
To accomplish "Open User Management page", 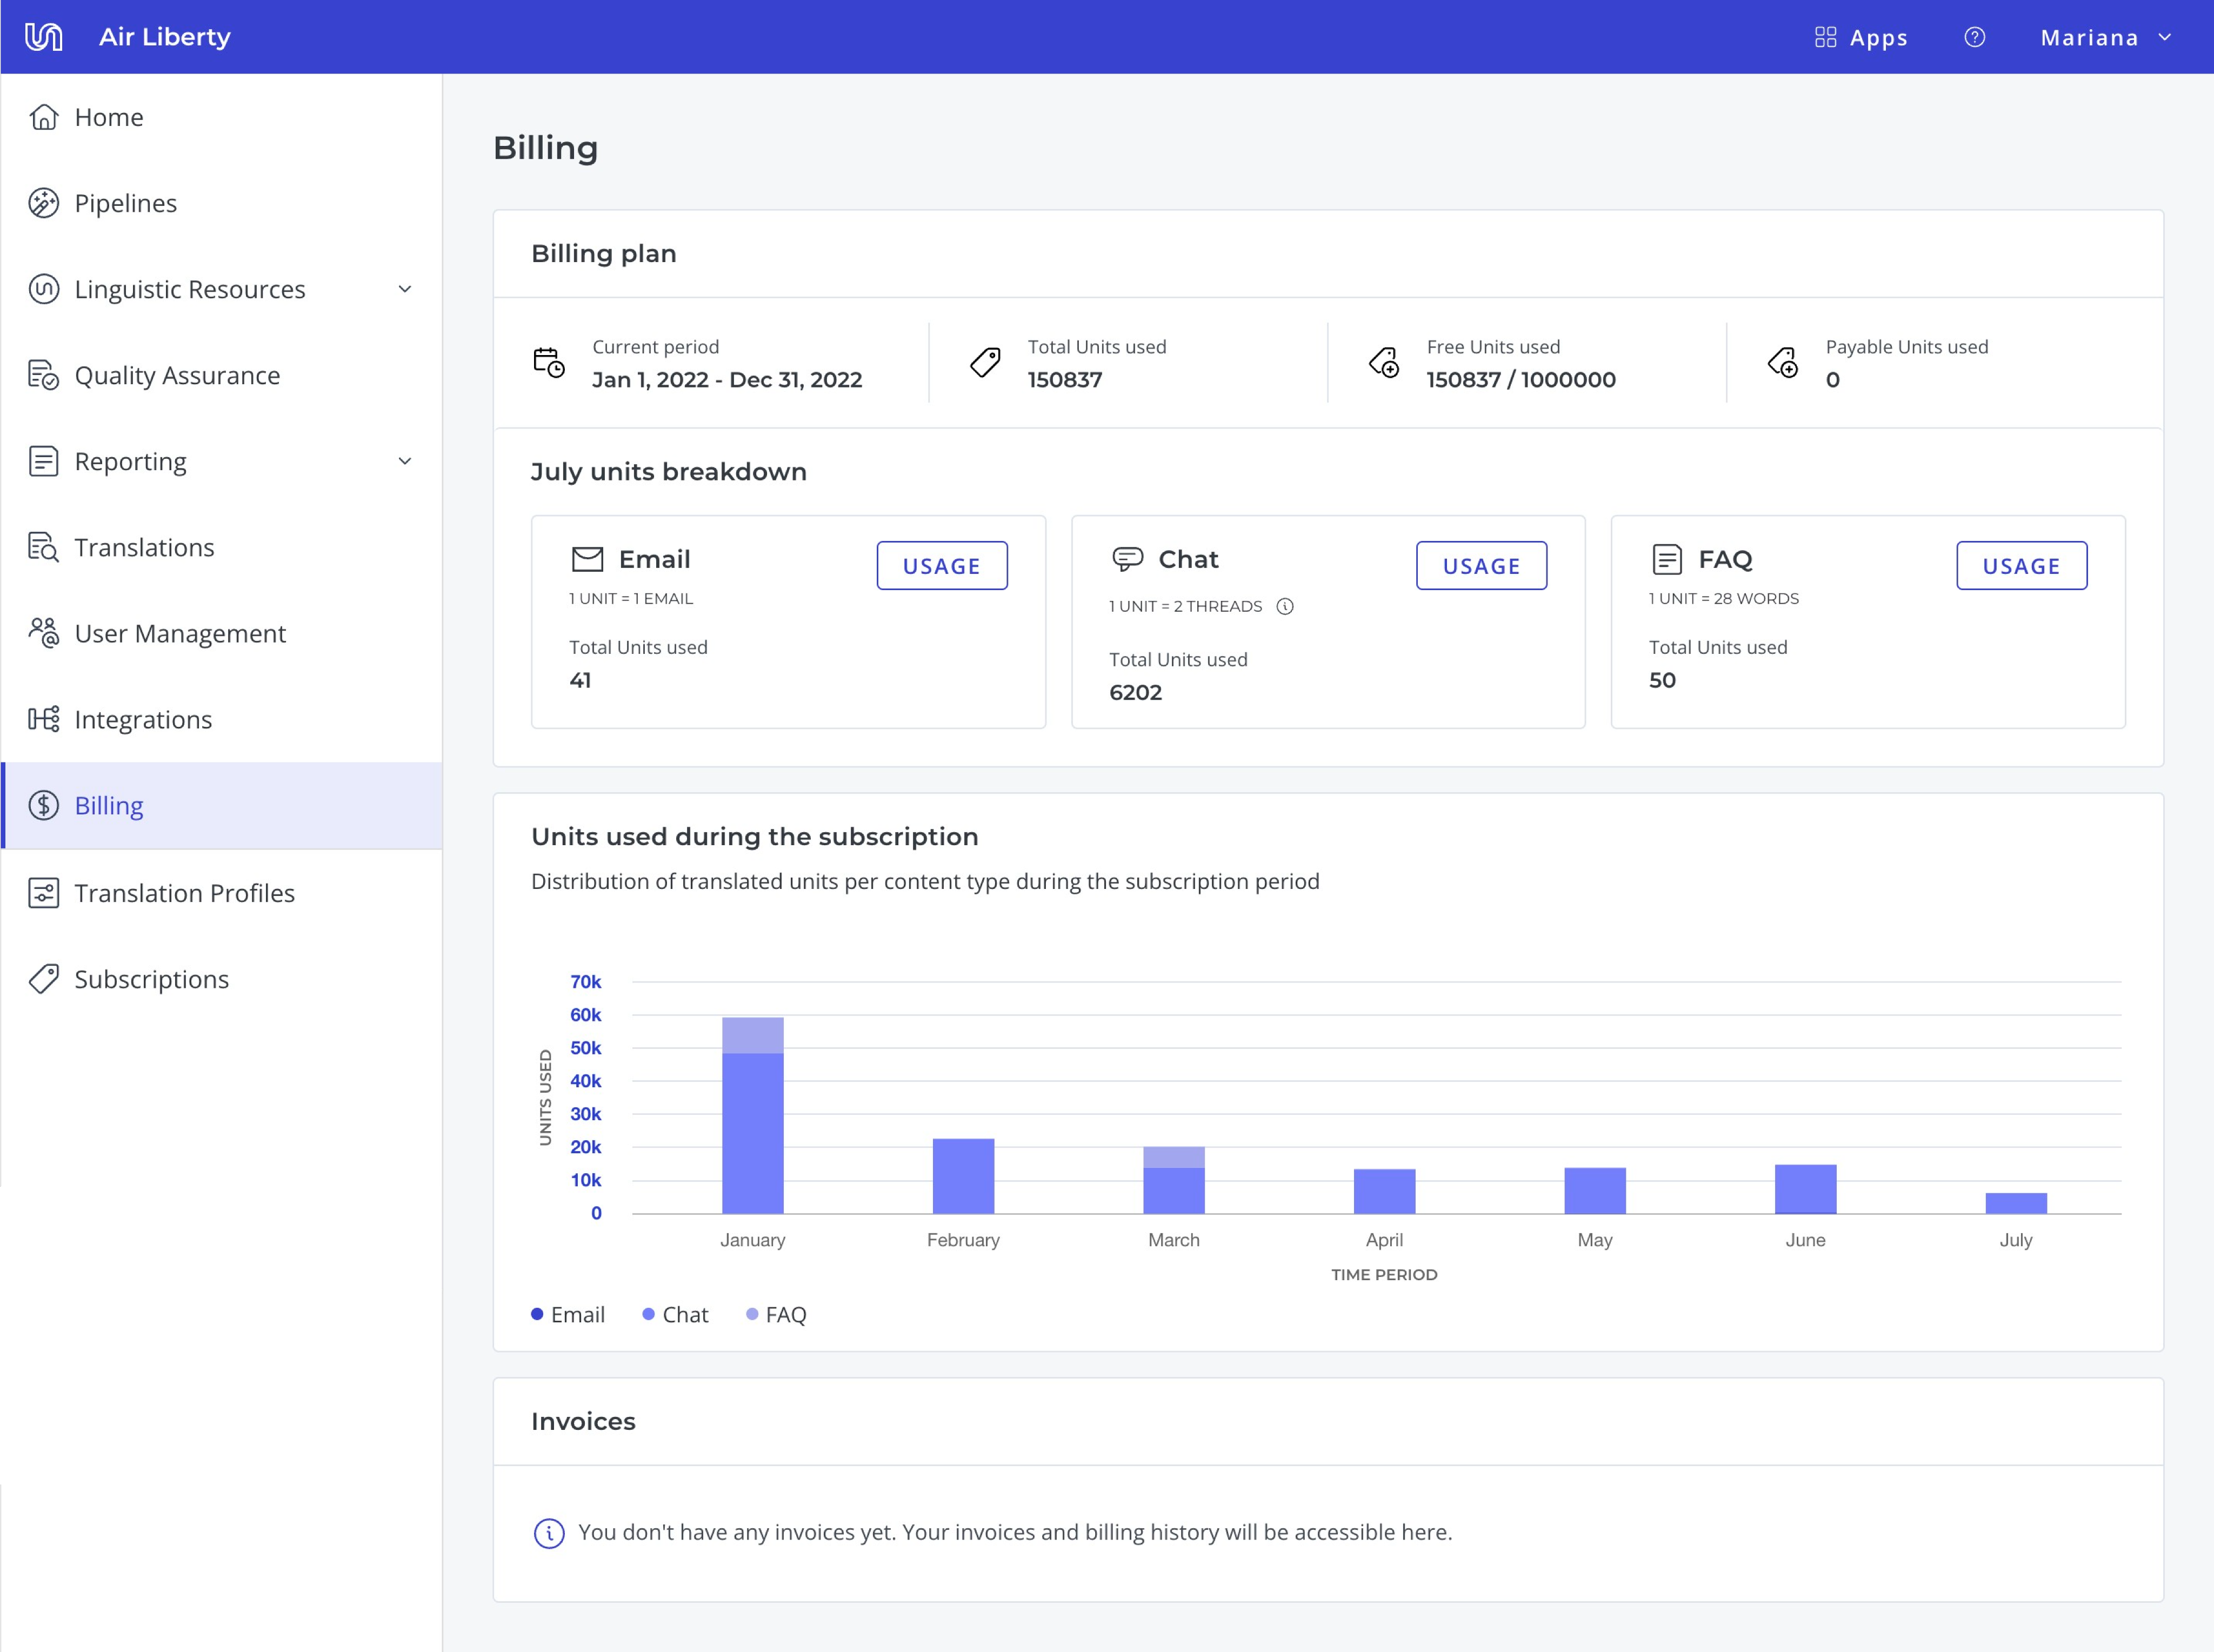I will pyautogui.click(x=180, y=633).
